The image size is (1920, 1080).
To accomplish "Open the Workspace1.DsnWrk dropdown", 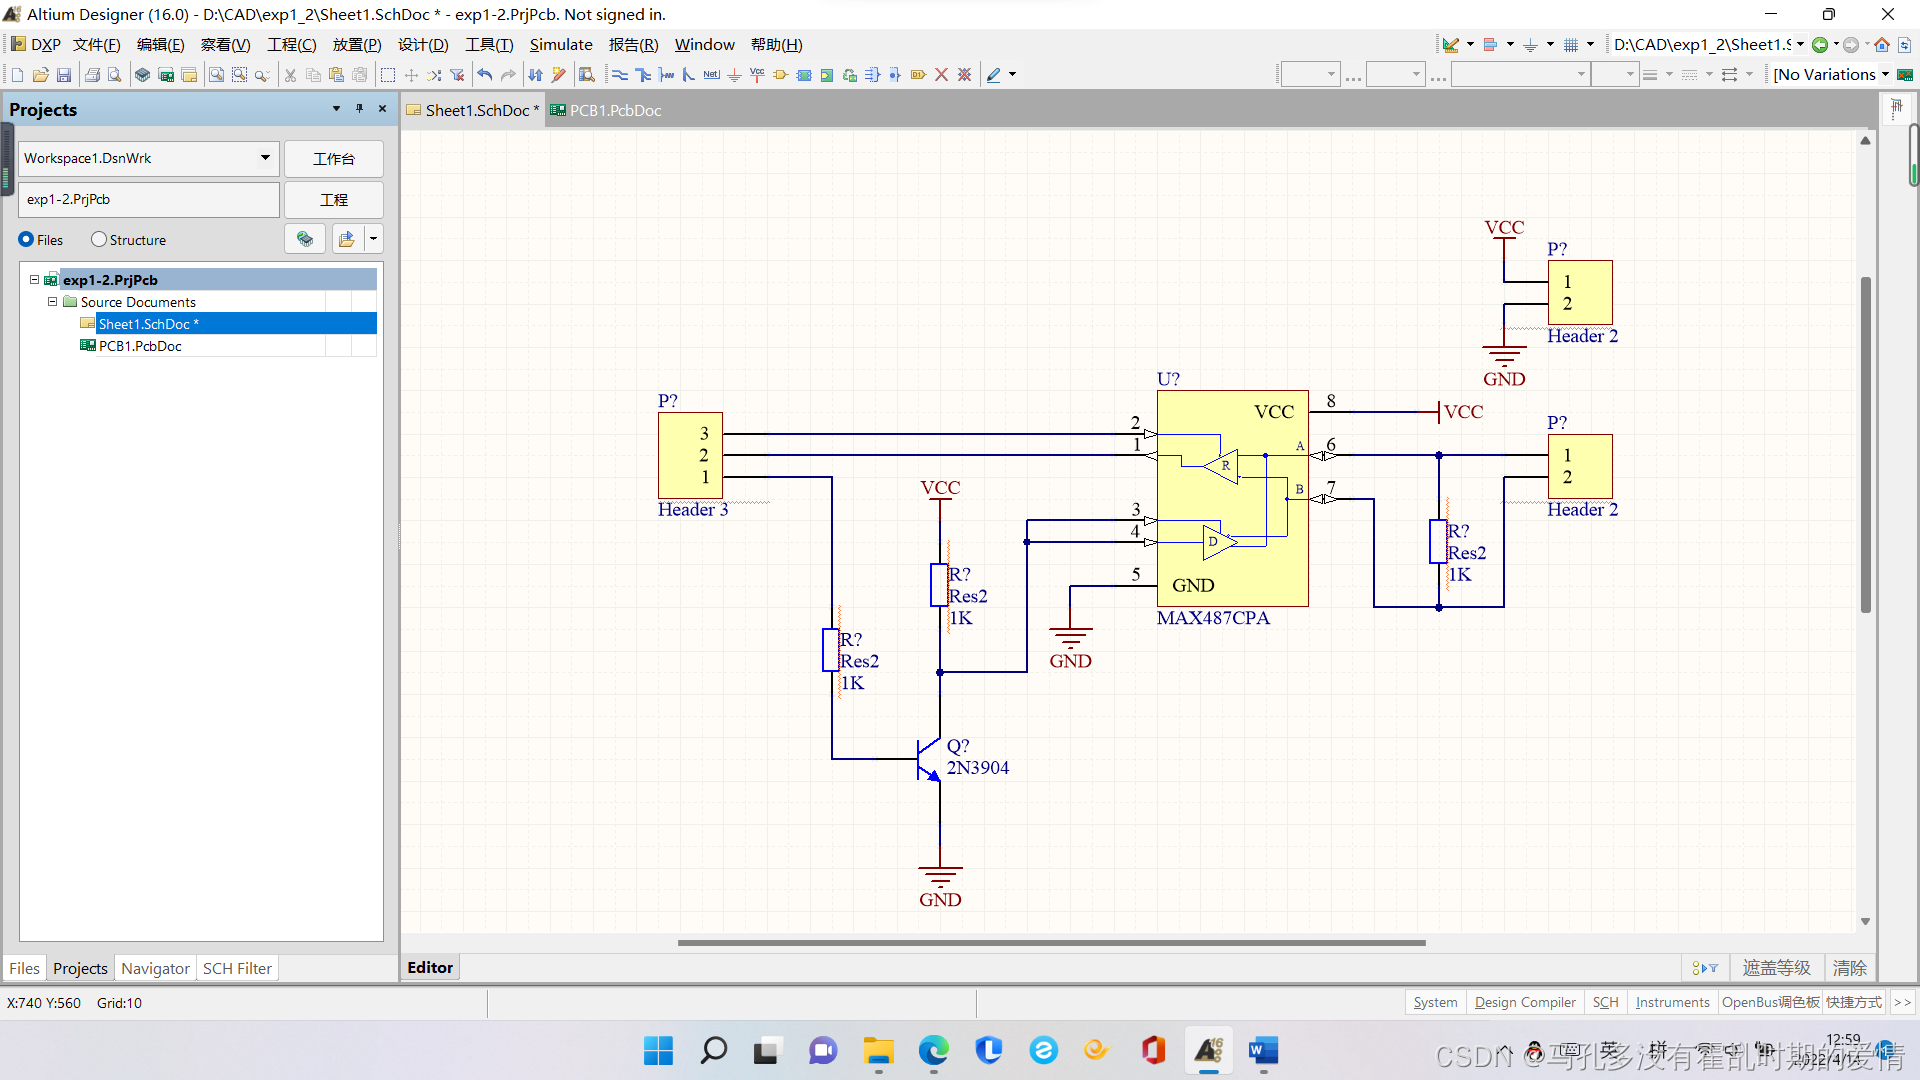I will (x=264, y=158).
